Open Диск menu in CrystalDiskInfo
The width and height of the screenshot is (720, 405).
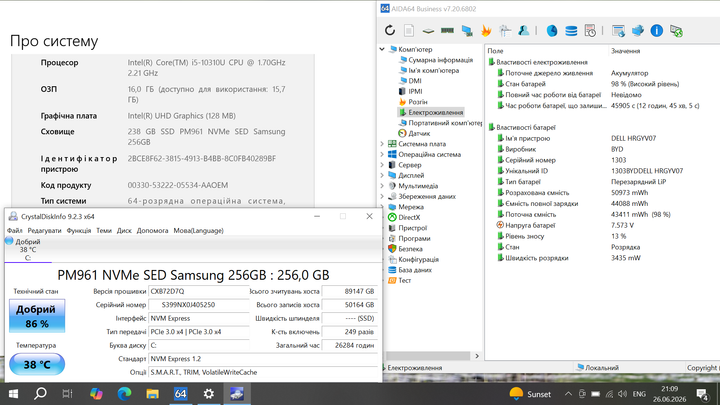click(x=124, y=231)
